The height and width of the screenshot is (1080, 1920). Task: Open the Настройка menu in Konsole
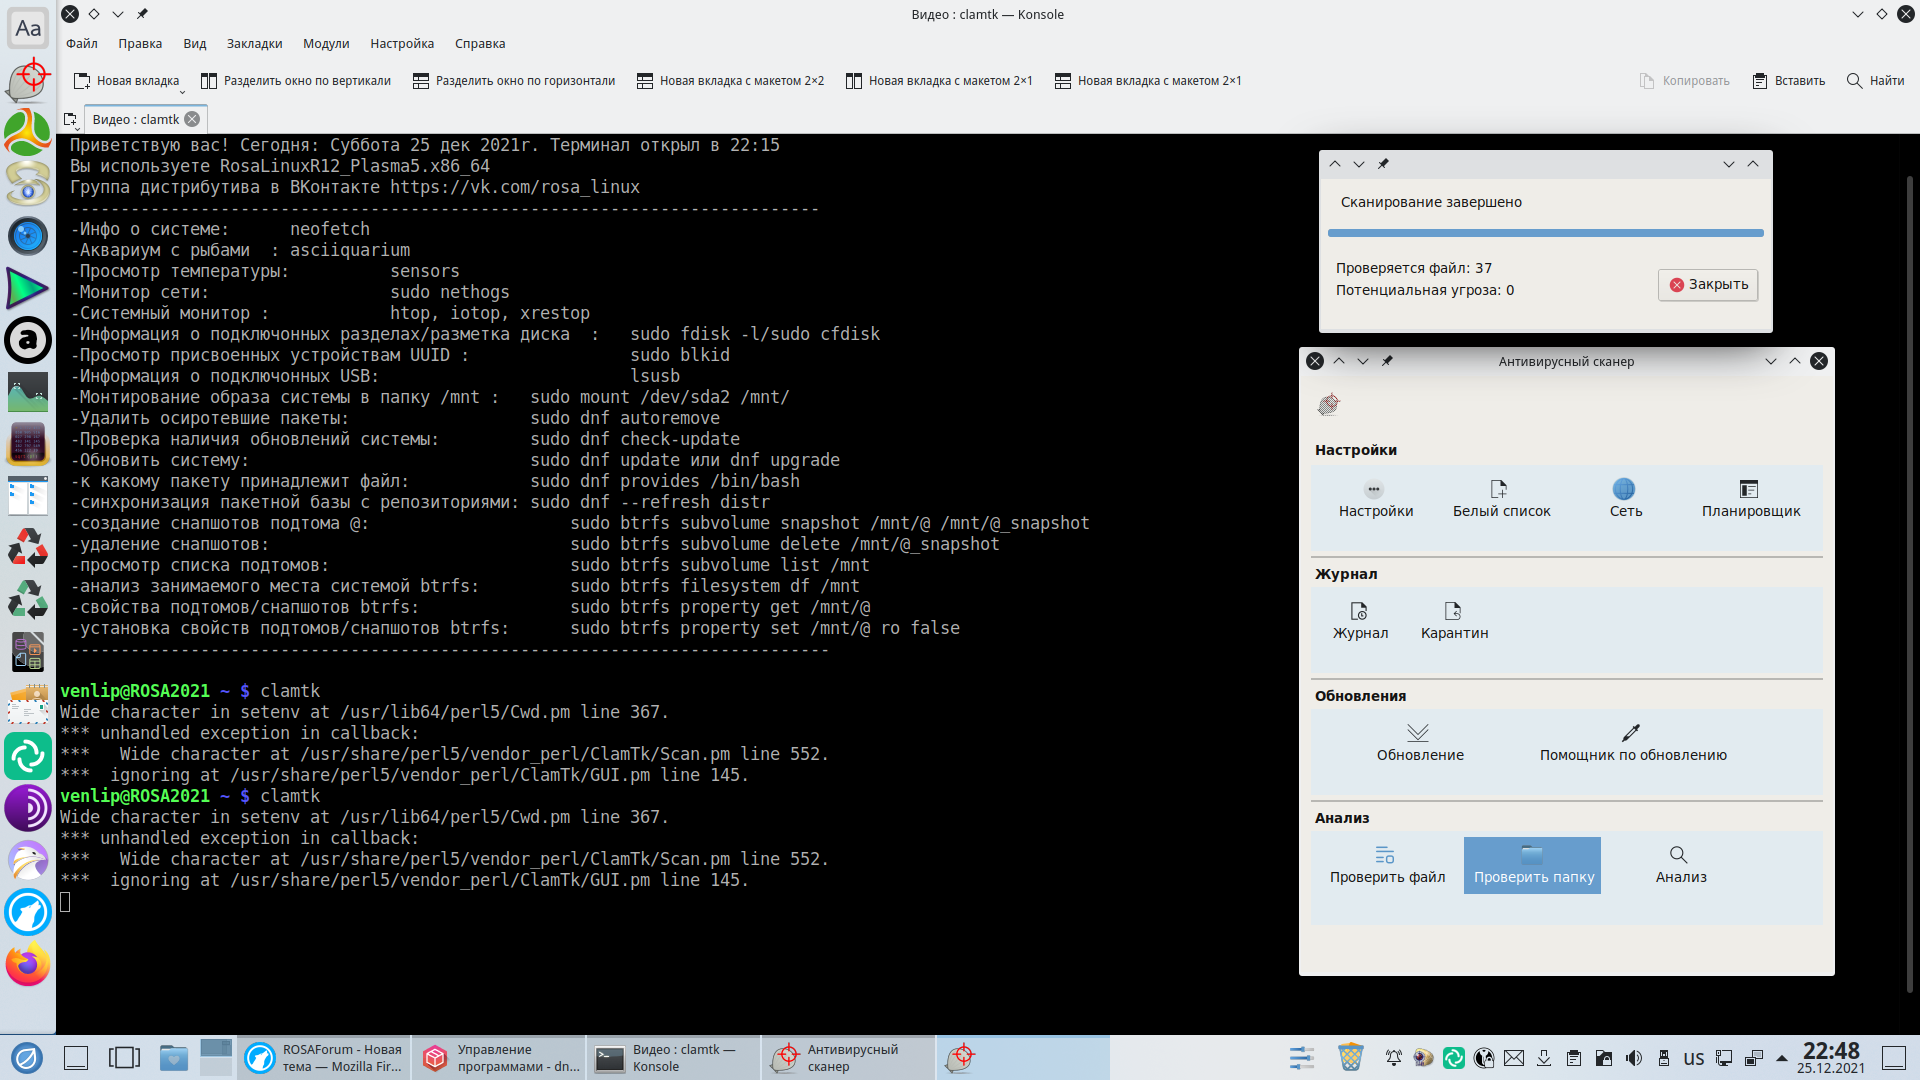pos(401,44)
